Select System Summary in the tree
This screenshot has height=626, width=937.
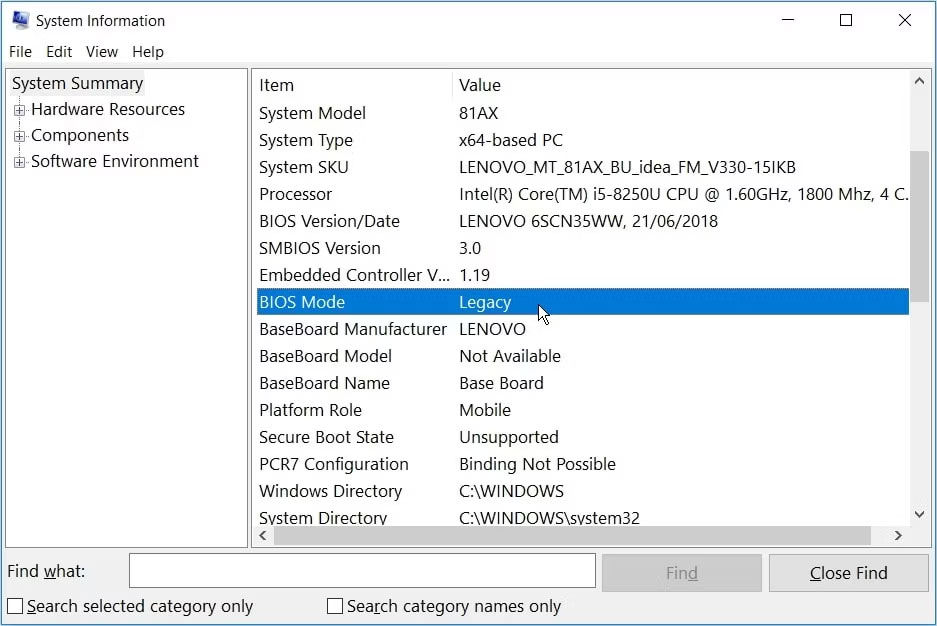pos(78,83)
